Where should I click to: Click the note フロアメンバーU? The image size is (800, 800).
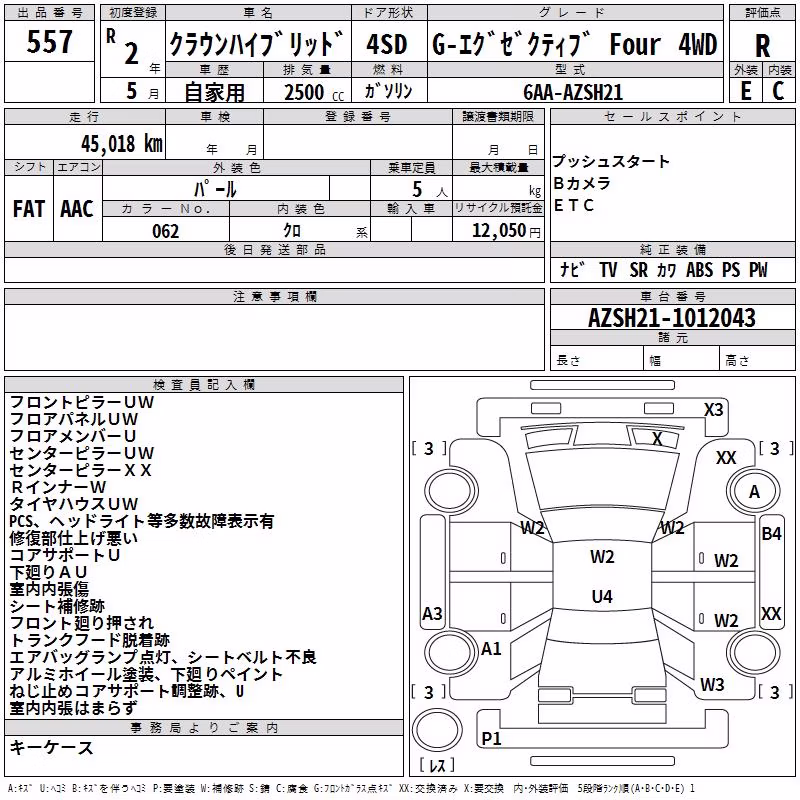(73, 436)
